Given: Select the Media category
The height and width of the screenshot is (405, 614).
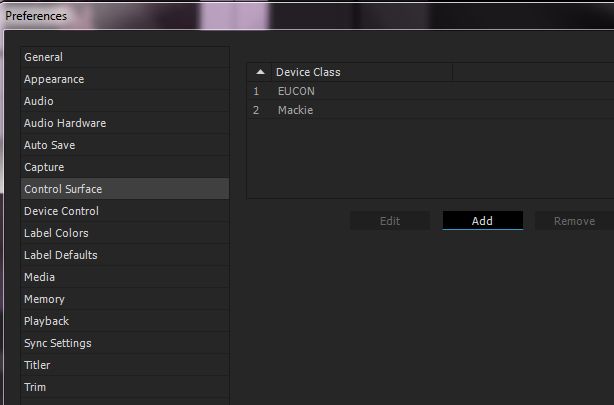Looking at the screenshot, I should click(40, 277).
